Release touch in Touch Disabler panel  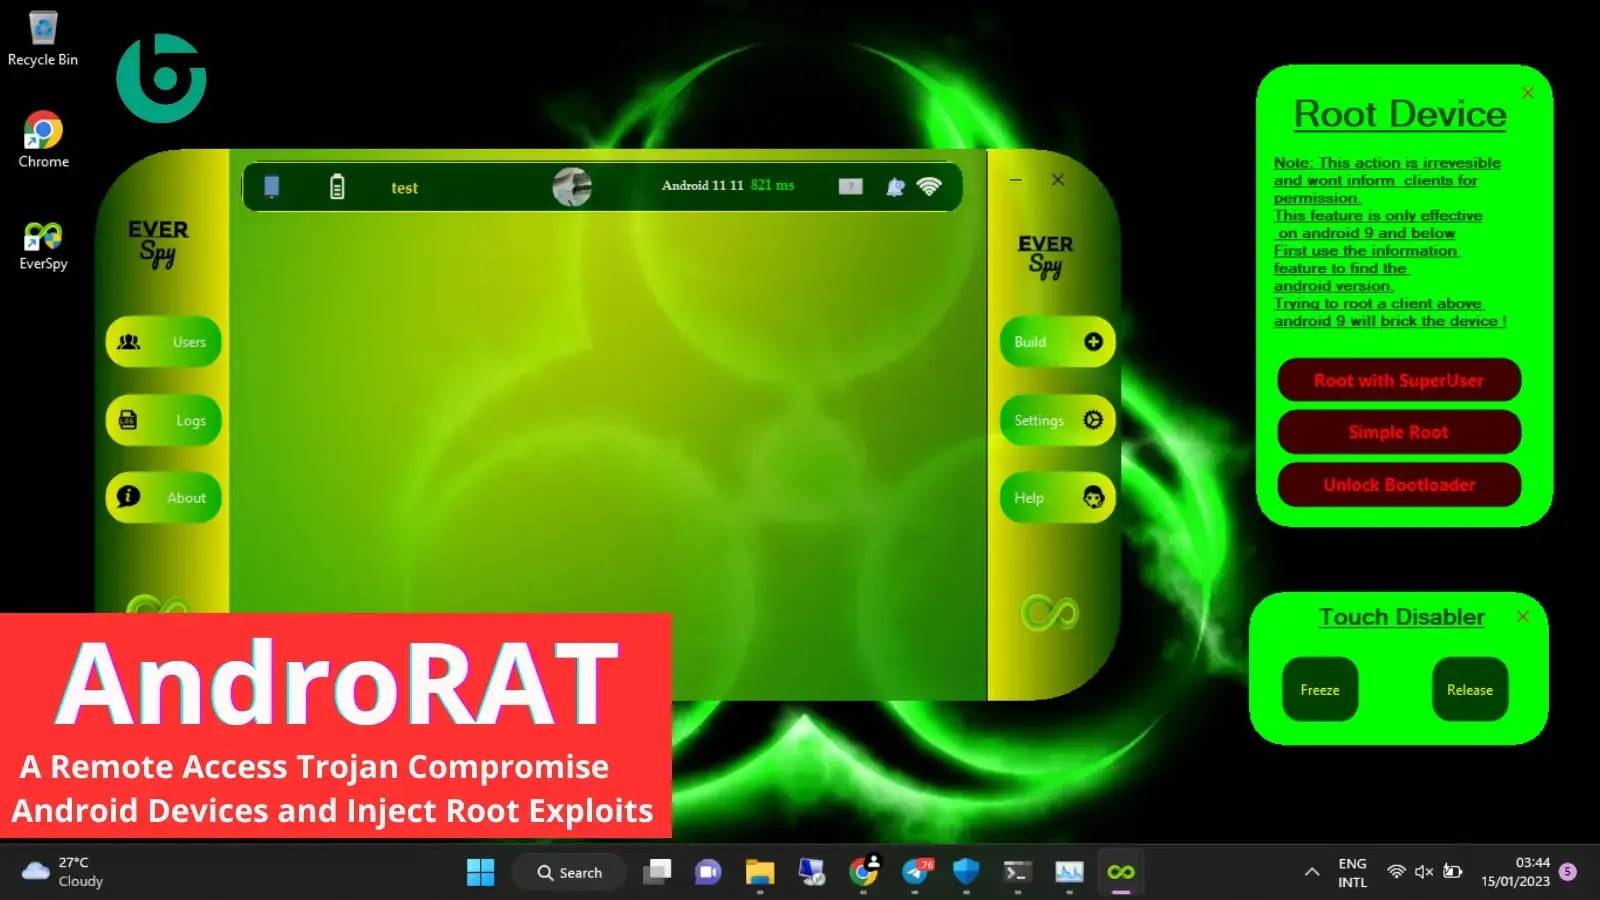[x=1469, y=689]
